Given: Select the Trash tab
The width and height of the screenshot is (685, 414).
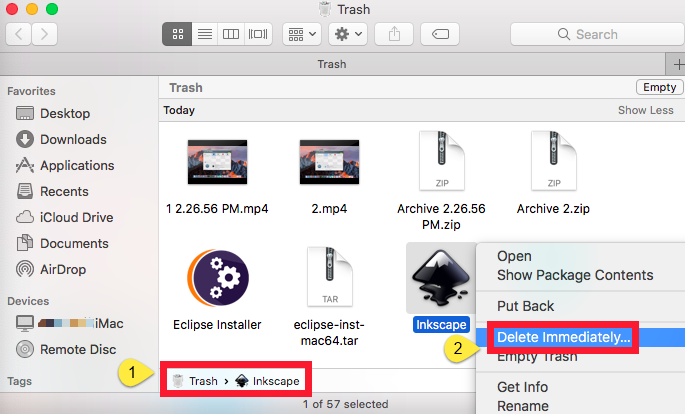Looking at the screenshot, I should [332, 64].
